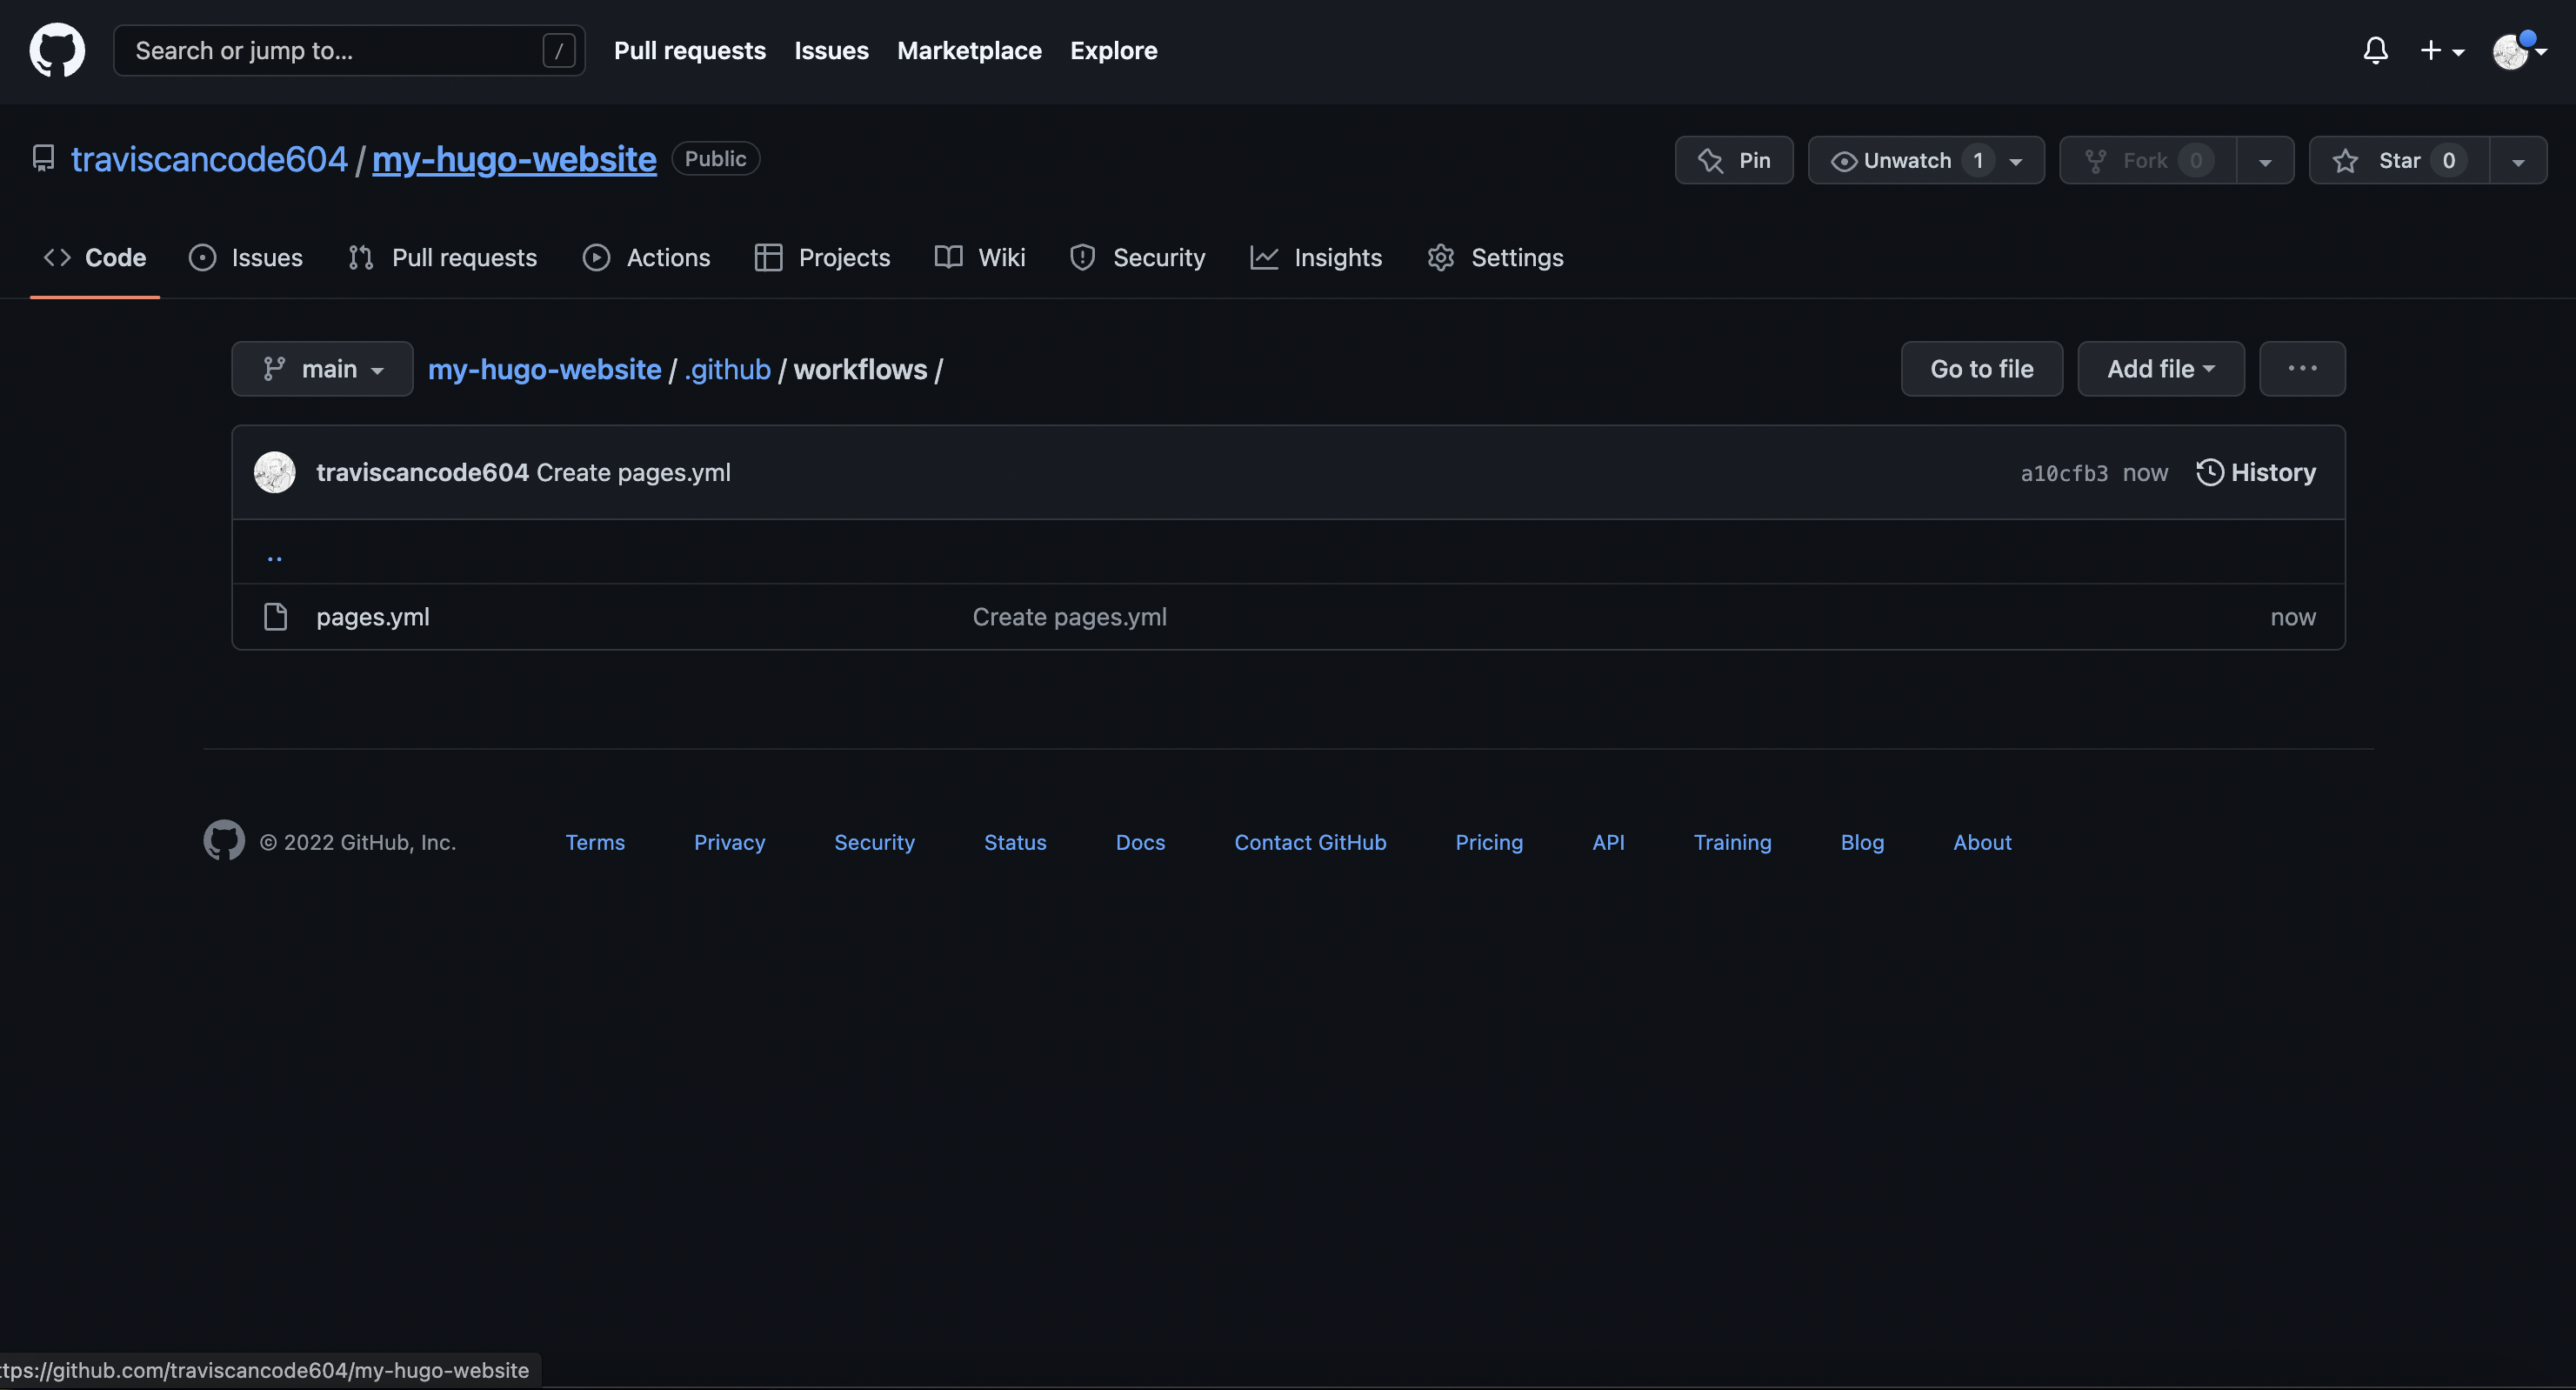Go to Marketplace
Image resolution: width=2576 pixels, height=1390 pixels.
coord(969,50)
